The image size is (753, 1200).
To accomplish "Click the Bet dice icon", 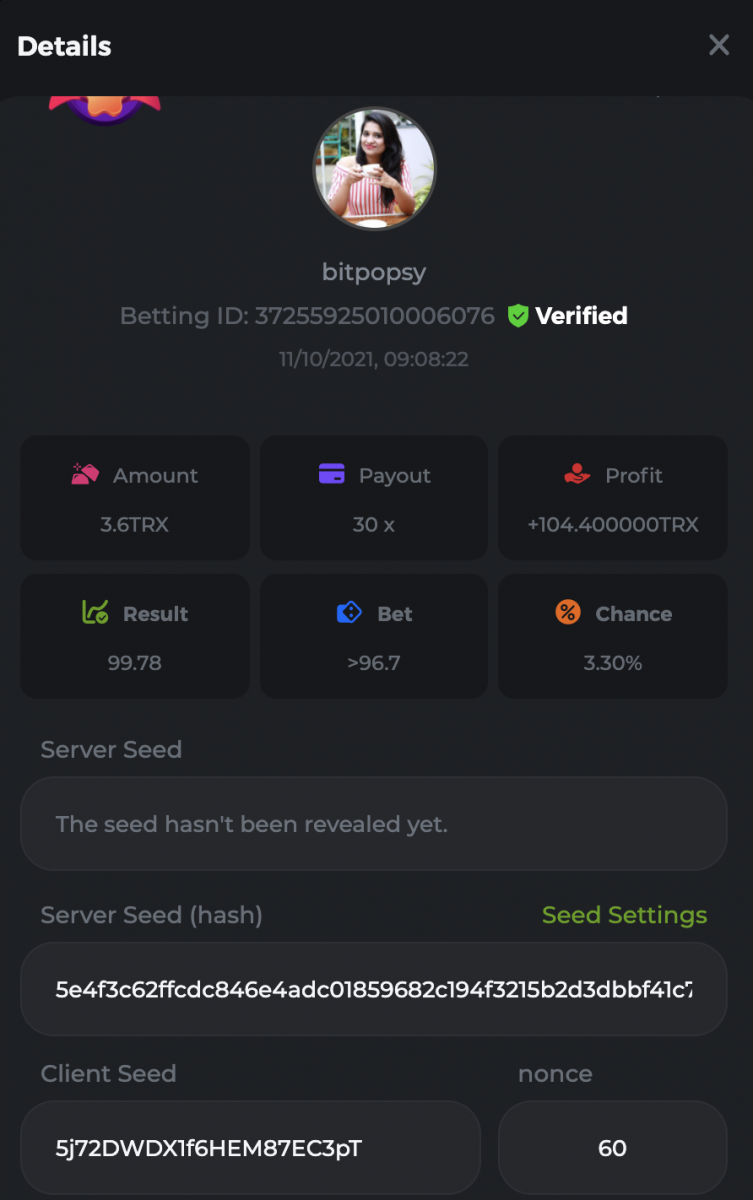I will 349,612.
